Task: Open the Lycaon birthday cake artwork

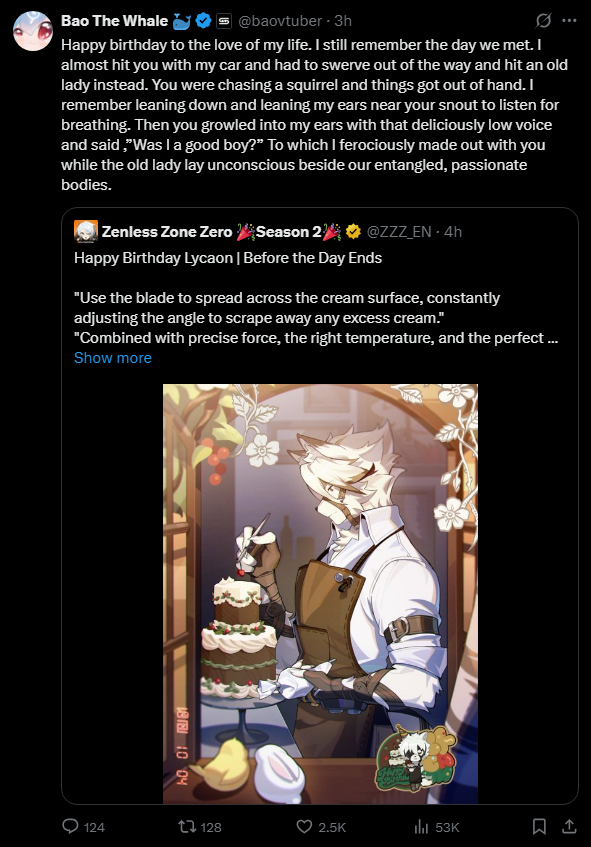Action: click(320, 594)
